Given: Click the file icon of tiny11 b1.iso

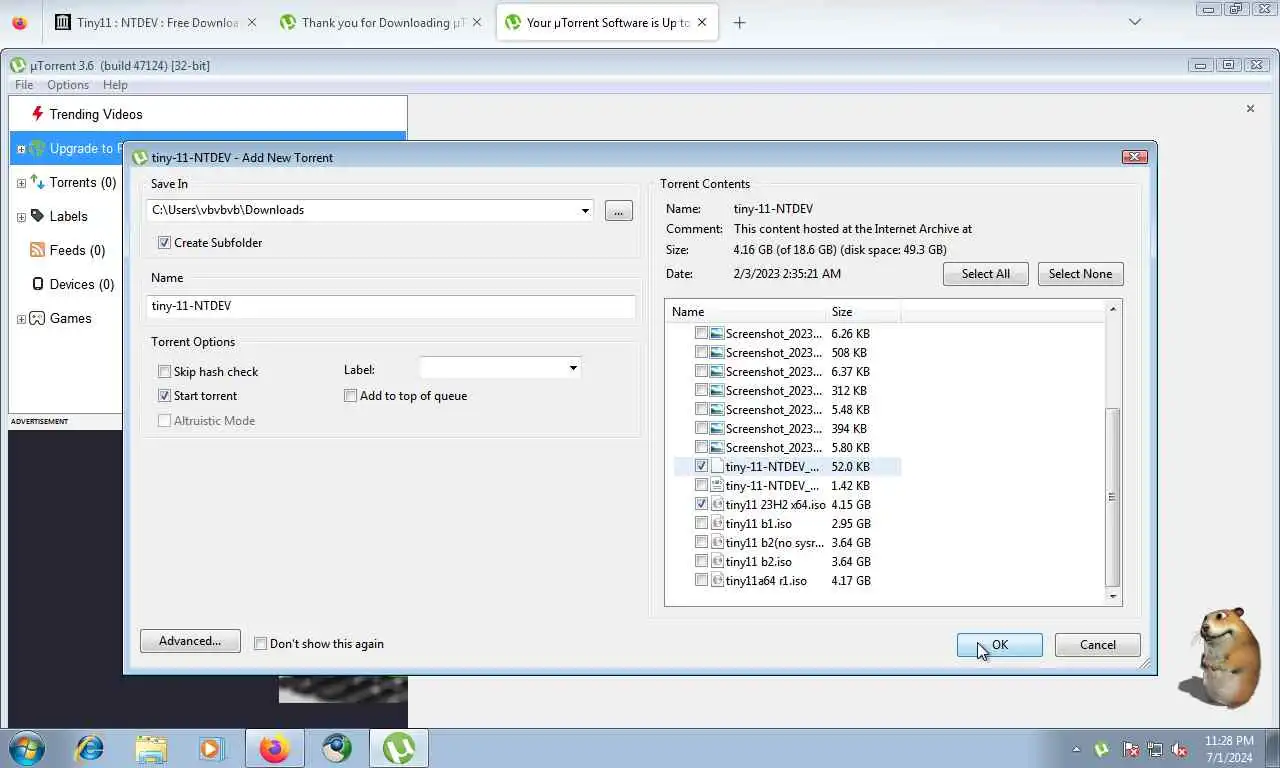Looking at the screenshot, I should pyautogui.click(x=717, y=524).
